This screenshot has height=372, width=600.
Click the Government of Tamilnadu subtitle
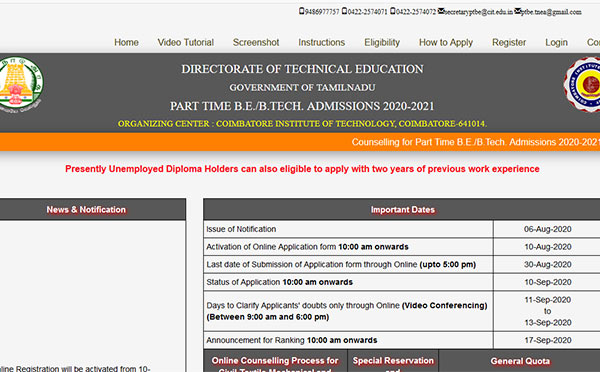click(x=302, y=88)
